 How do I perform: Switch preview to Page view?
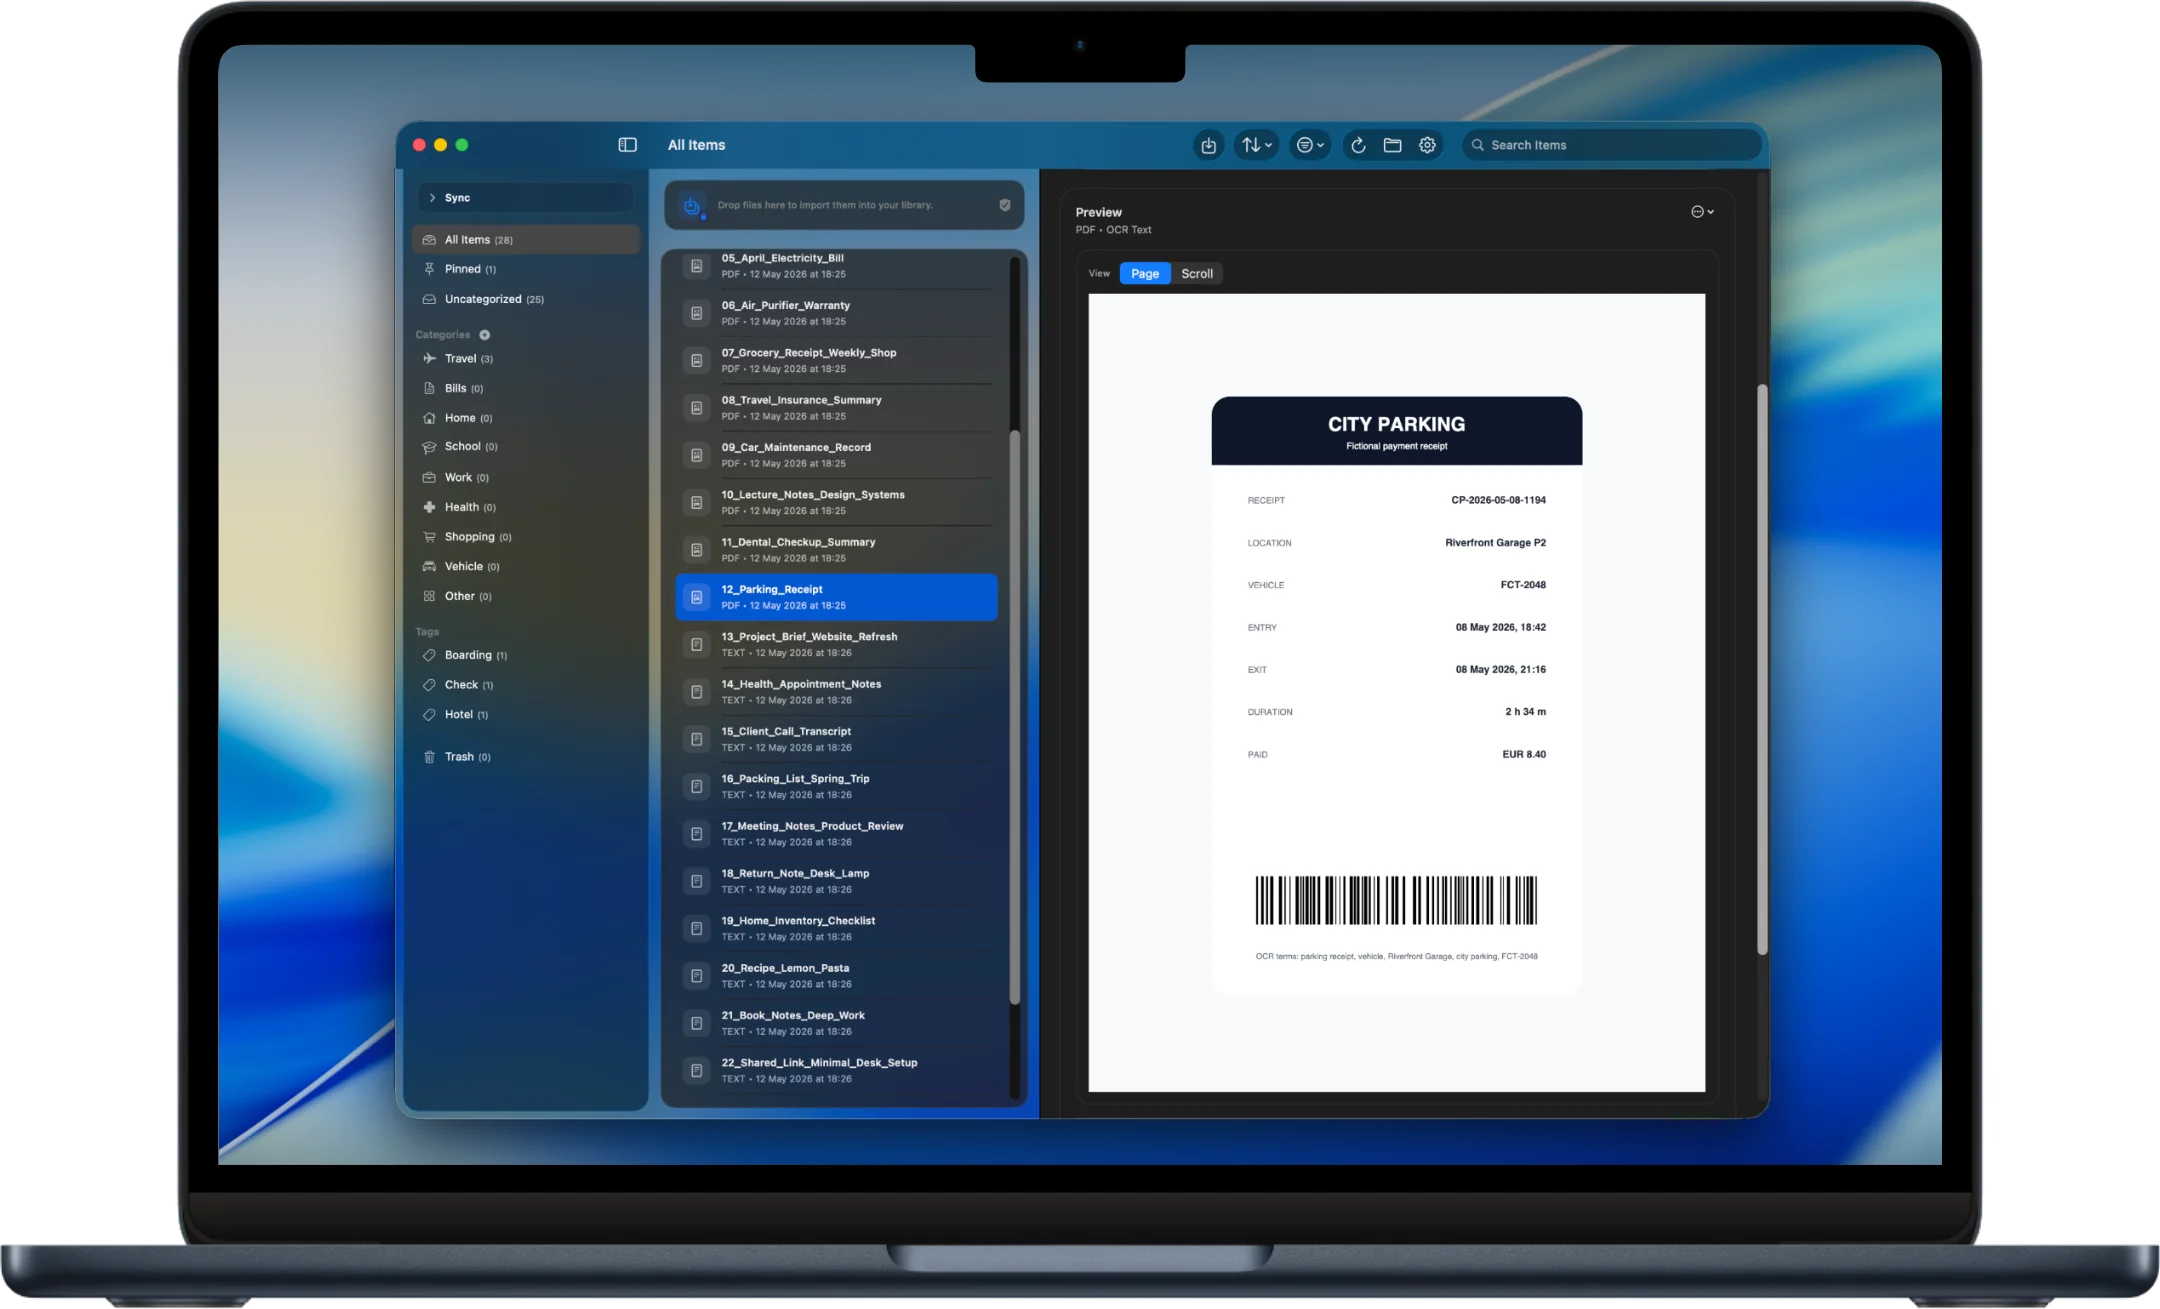(x=1145, y=273)
